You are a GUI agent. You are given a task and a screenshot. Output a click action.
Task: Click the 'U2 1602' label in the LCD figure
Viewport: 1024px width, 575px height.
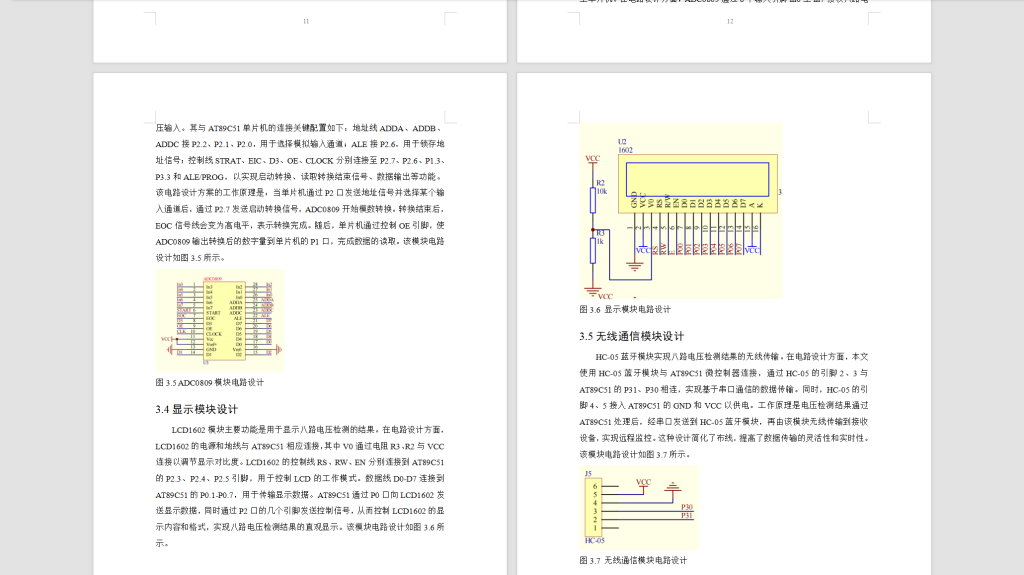click(625, 146)
